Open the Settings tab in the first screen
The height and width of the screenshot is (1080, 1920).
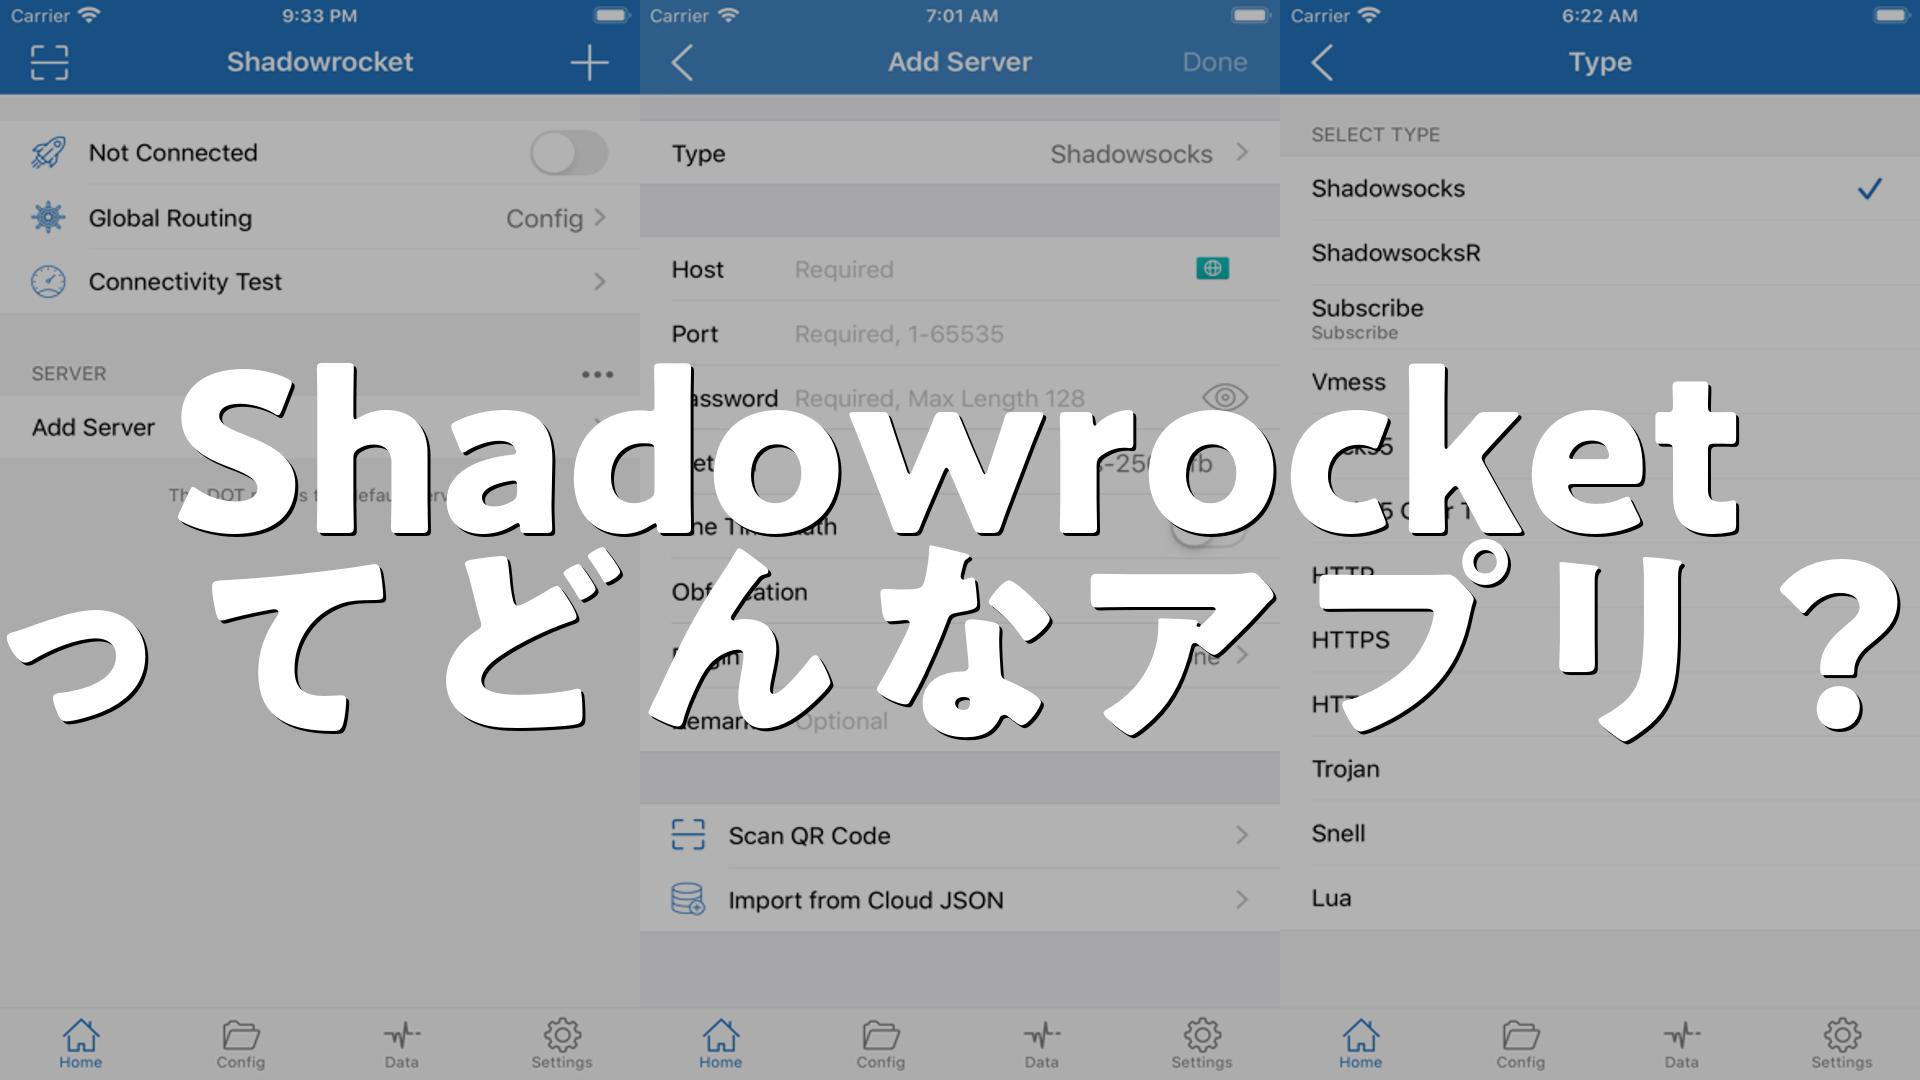click(x=562, y=1044)
